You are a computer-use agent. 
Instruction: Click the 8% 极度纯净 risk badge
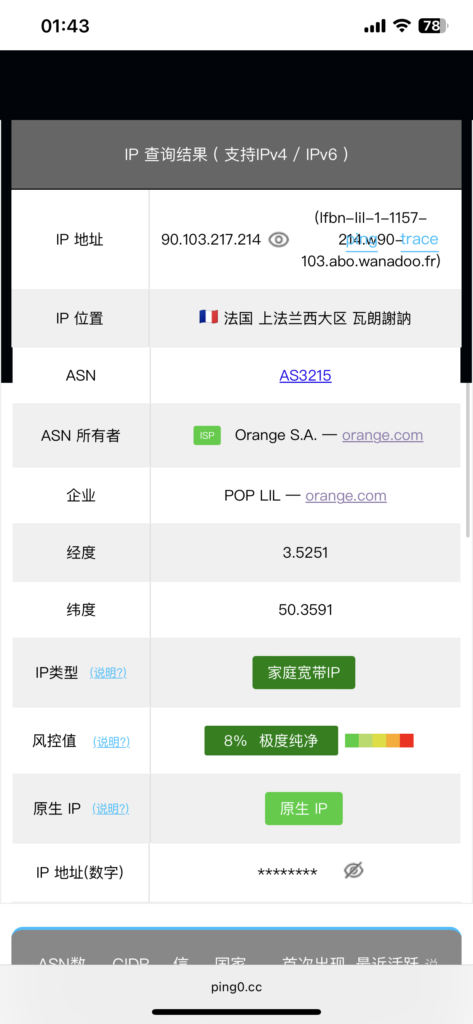click(x=271, y=741)
